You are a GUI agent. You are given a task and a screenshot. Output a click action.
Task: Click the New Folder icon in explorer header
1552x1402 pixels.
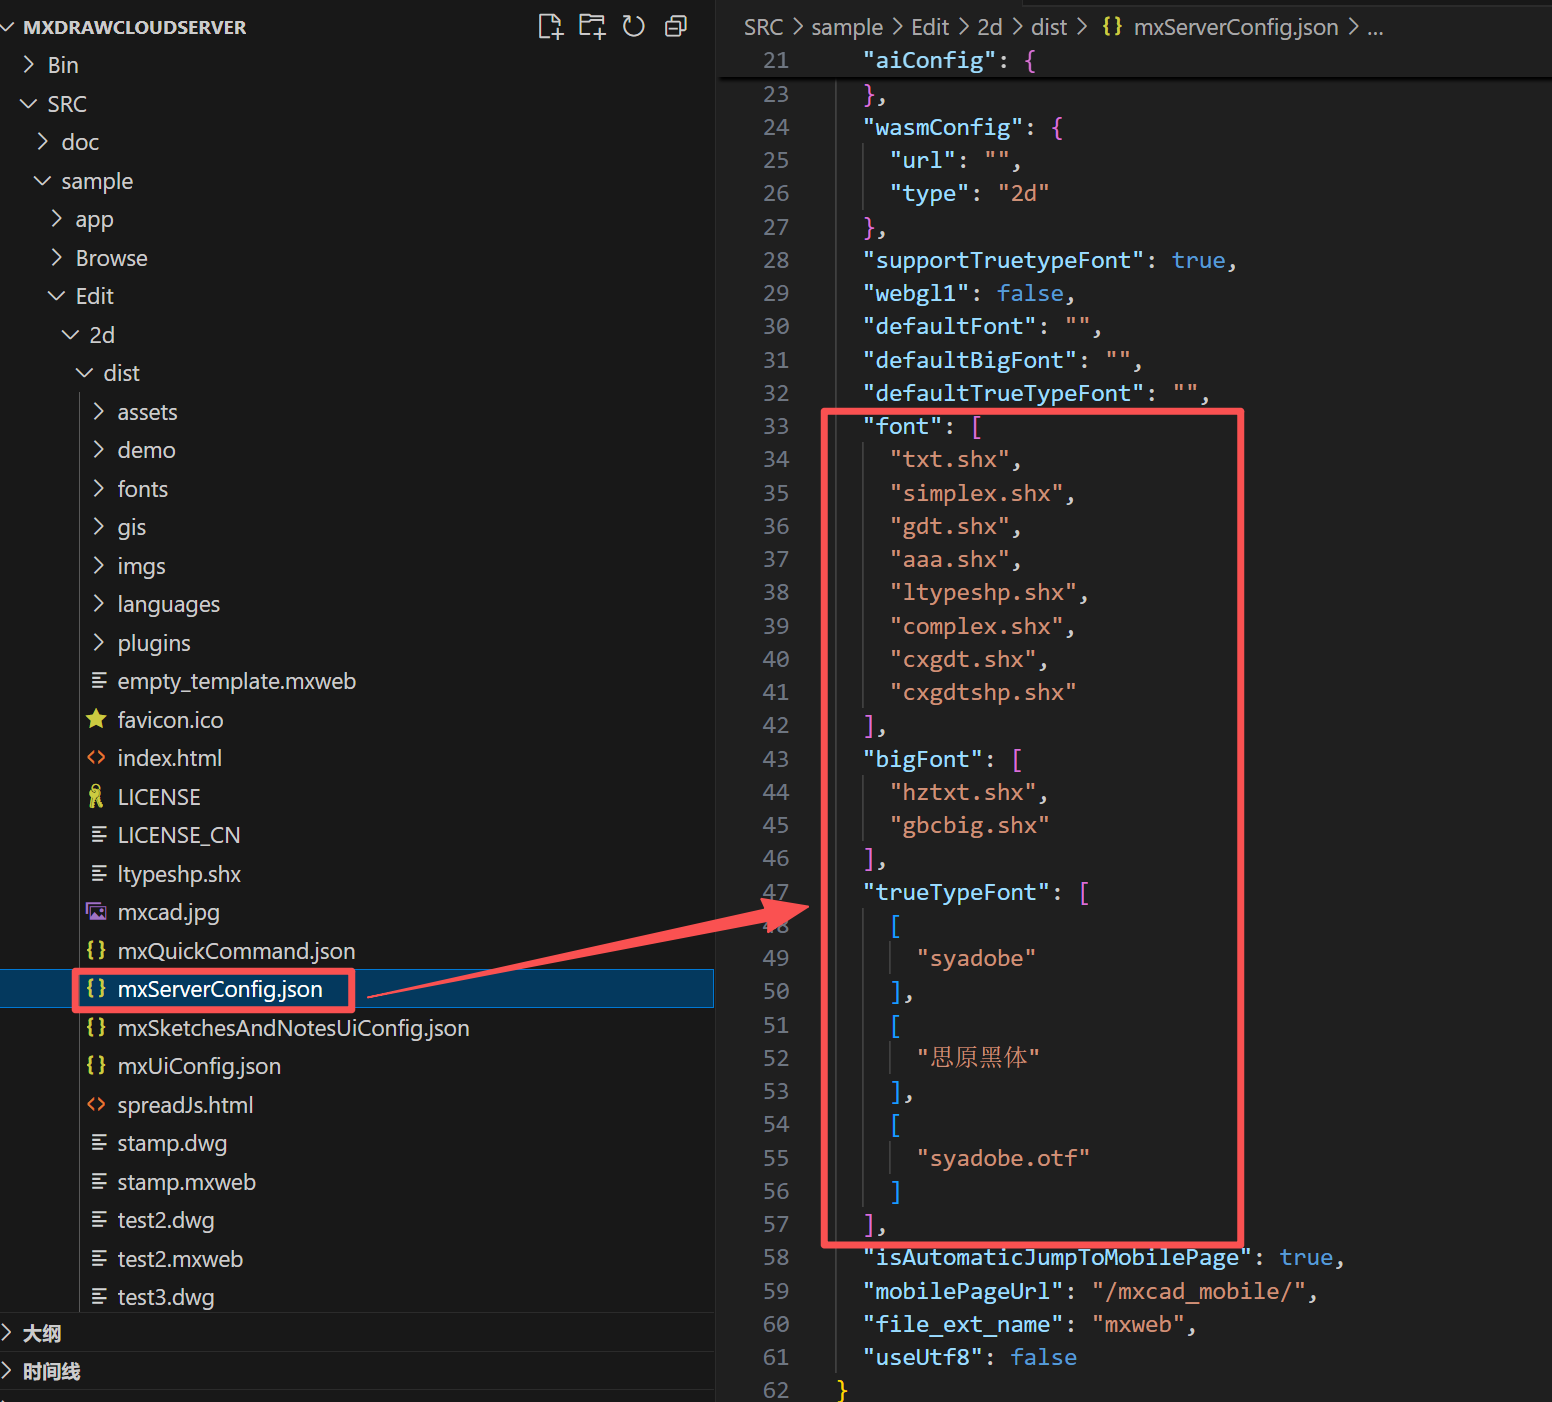pyautogui.click(x=592, y=27)
